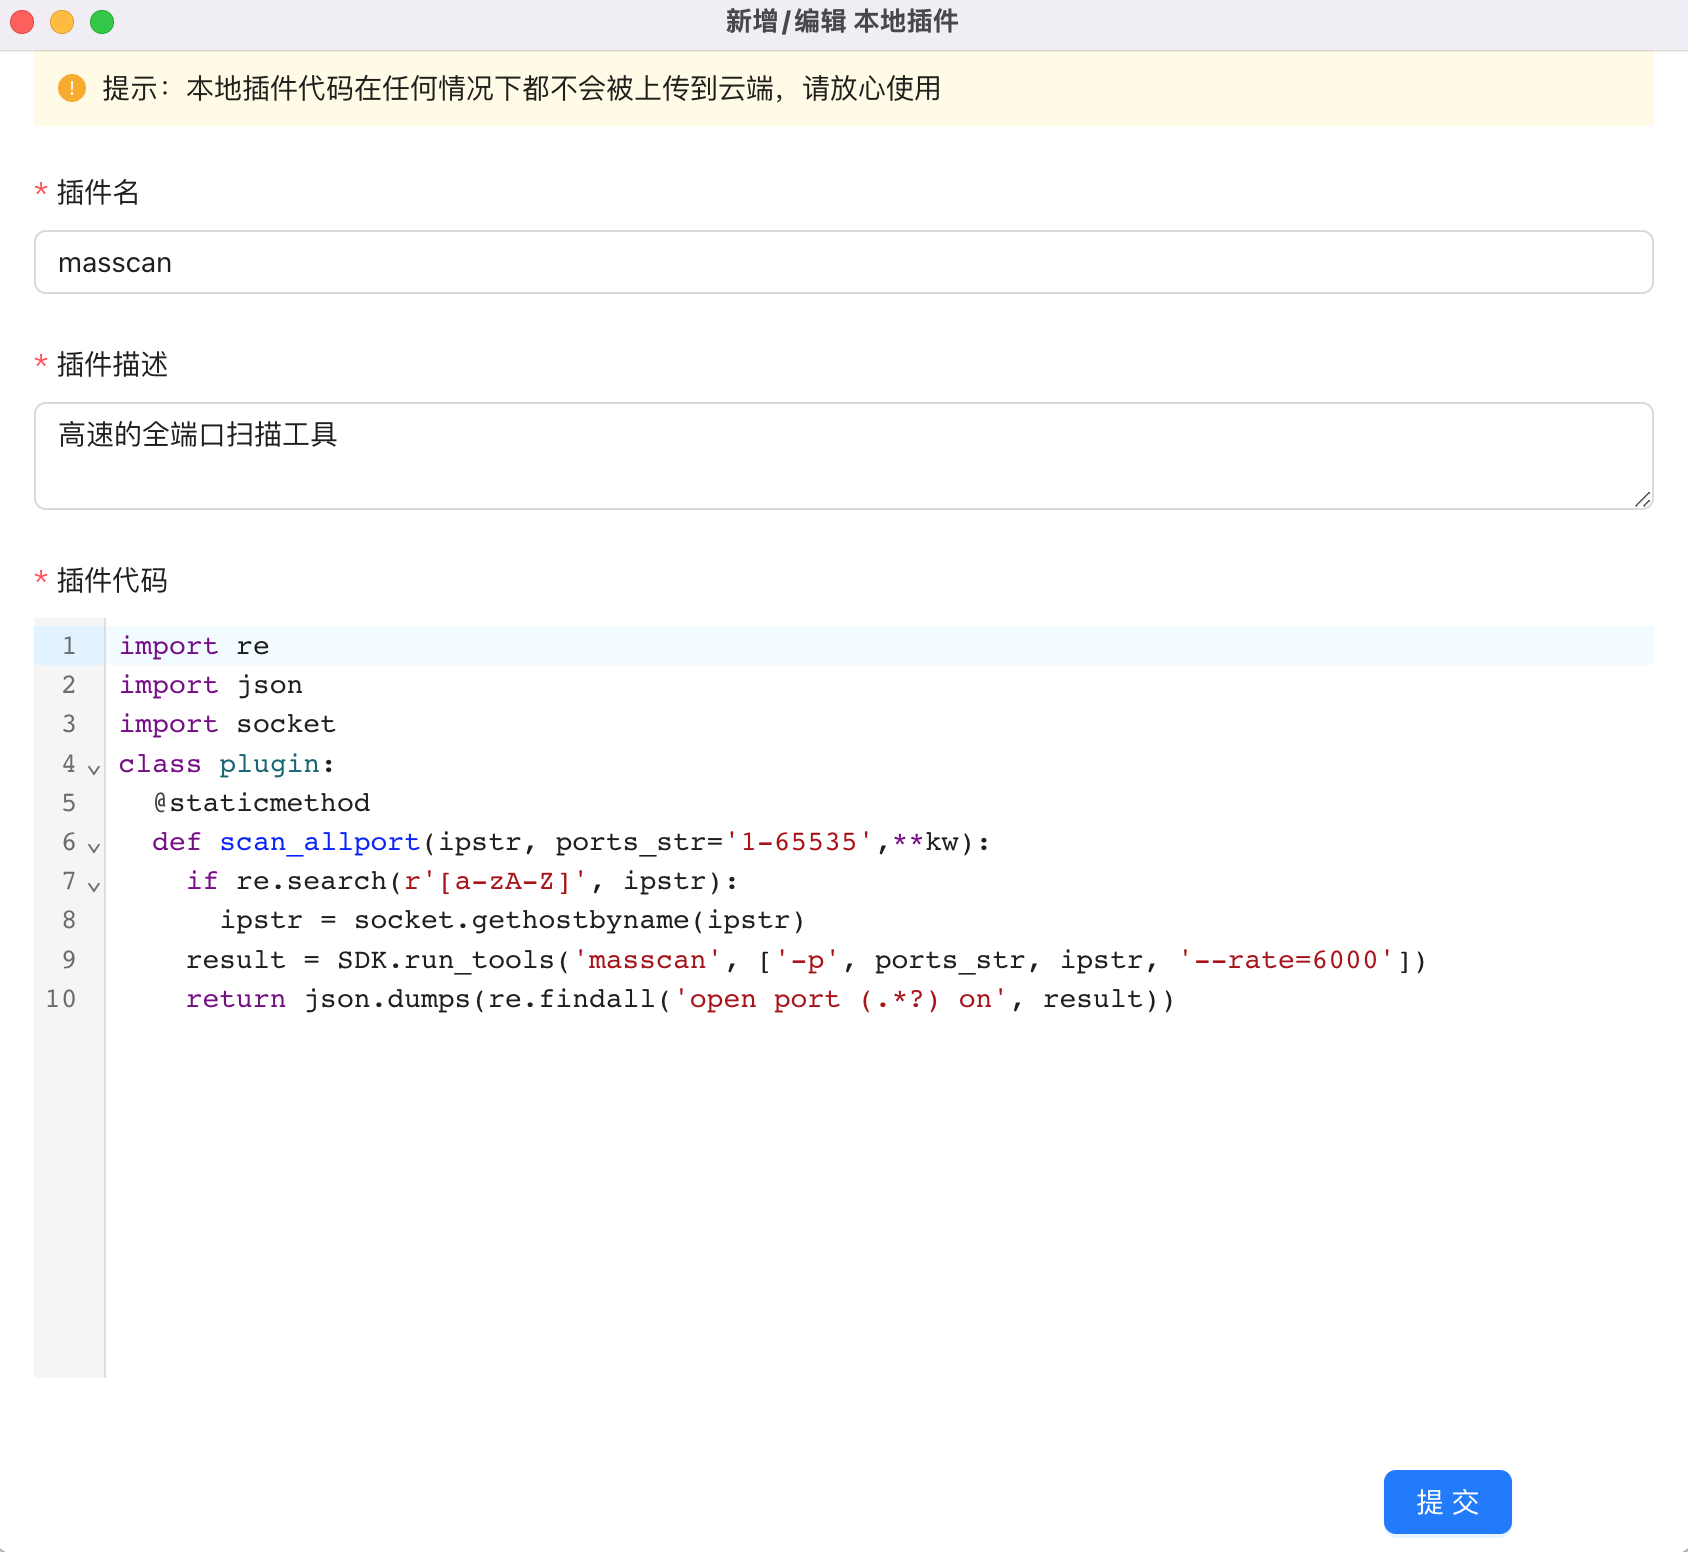
Task: Click line number 5 in the editor gutter
Action: [x=68, y=803]
